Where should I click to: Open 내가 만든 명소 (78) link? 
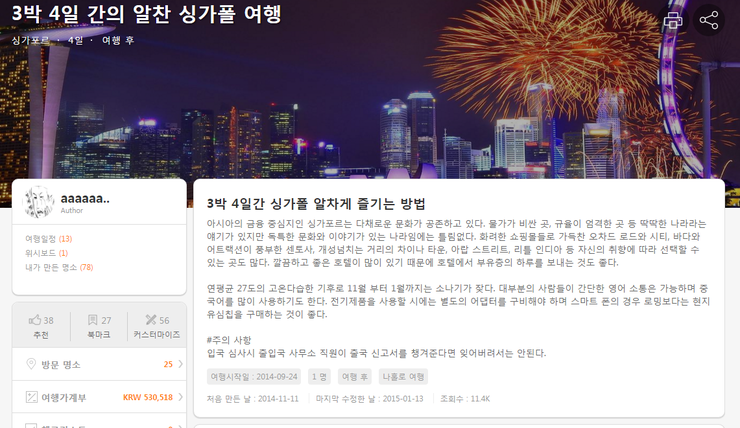(59, 267)
